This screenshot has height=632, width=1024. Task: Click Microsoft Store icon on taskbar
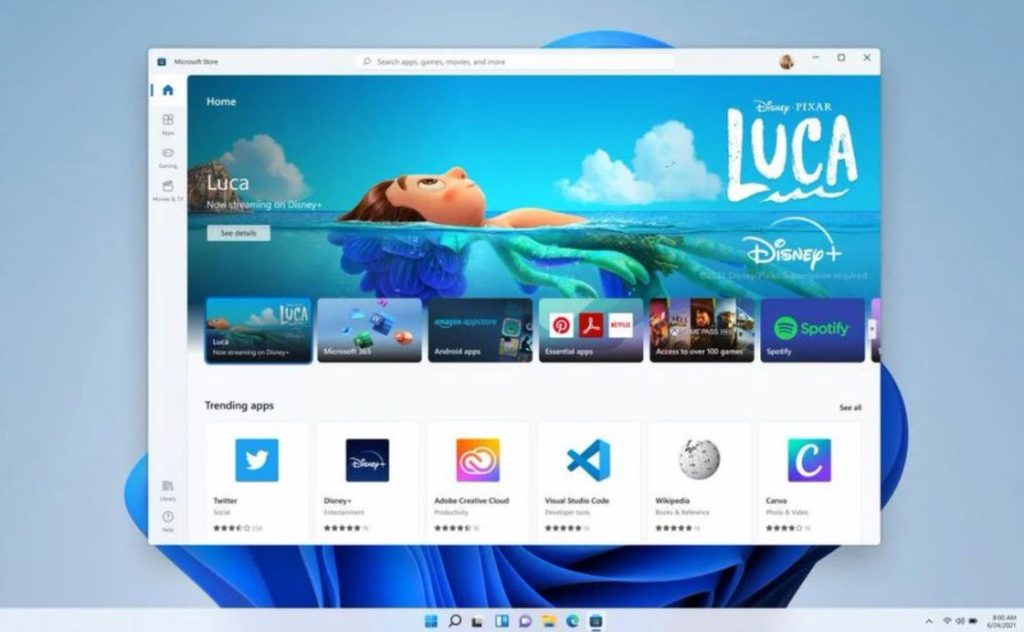[596, 621]
